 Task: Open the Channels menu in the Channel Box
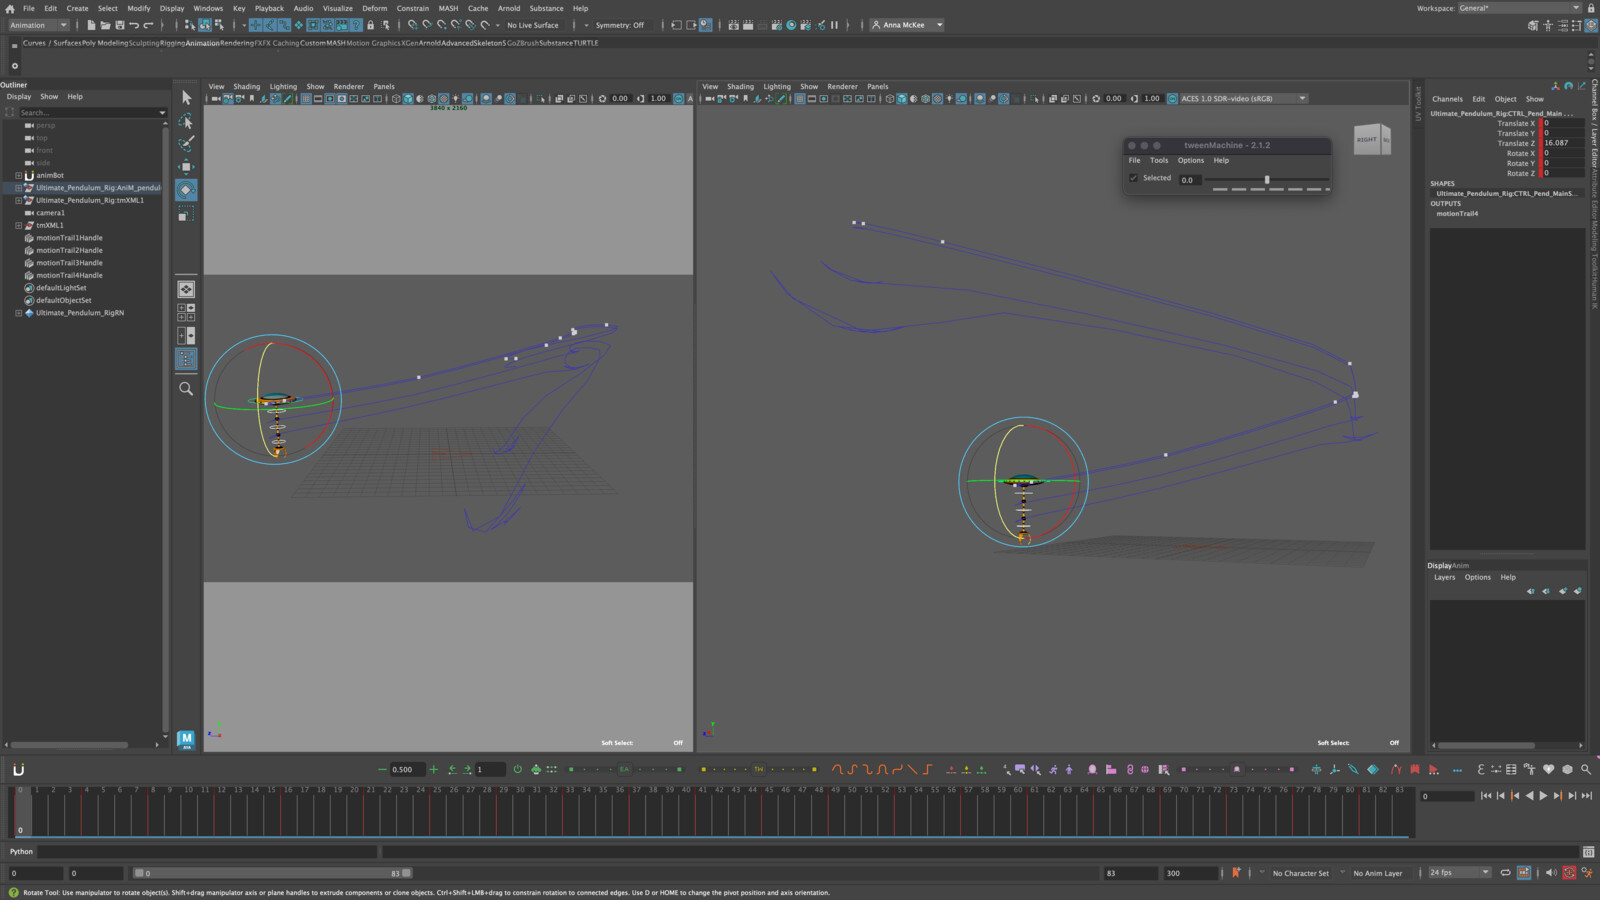click(1447, 99)
